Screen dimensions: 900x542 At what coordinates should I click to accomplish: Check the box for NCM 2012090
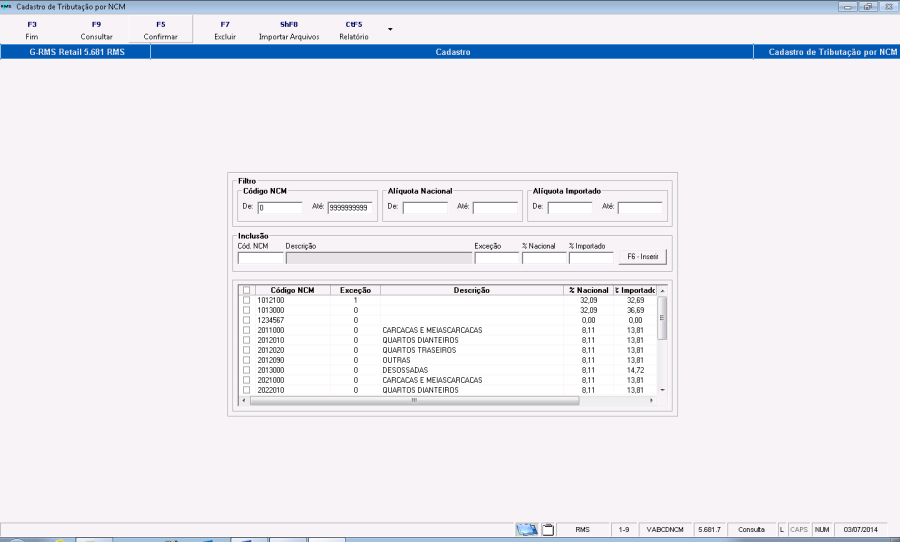coord(246,360)
